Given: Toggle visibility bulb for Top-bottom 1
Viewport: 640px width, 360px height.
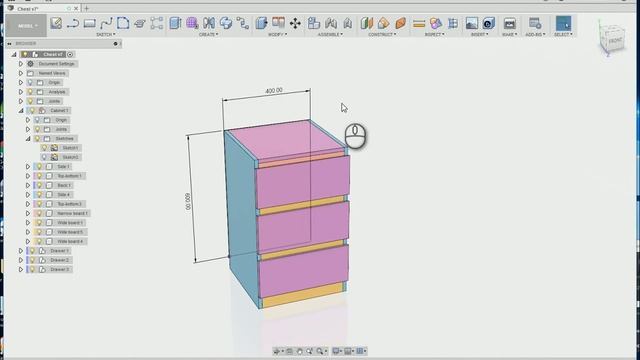Looking at the screenshot, I should pyautogui.click(x=40, y=176).
